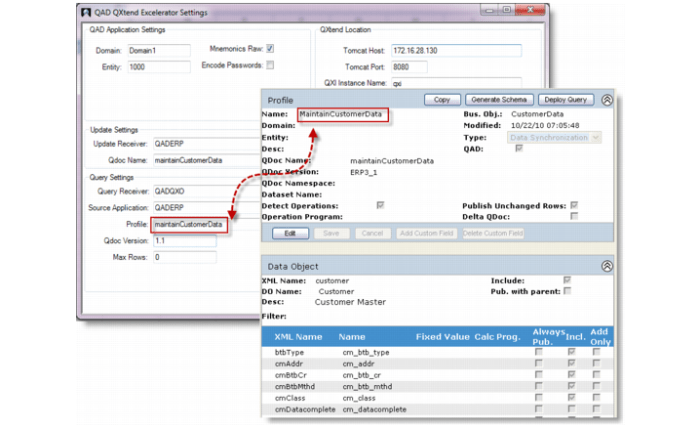Click the Max Rows input field

[x=185, y=258]
